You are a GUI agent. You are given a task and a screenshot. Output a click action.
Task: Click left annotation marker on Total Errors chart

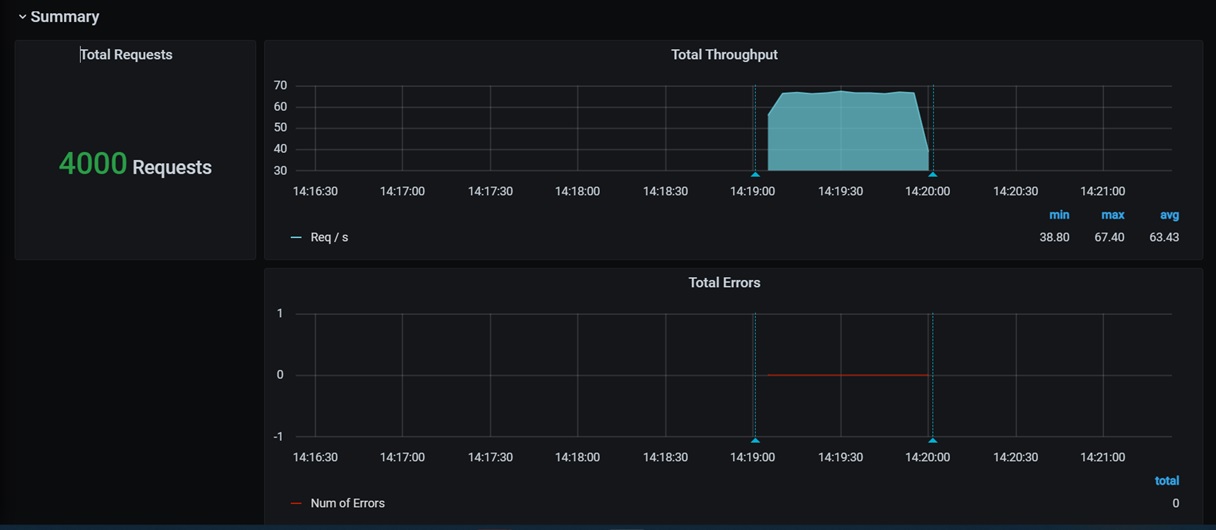755,440
